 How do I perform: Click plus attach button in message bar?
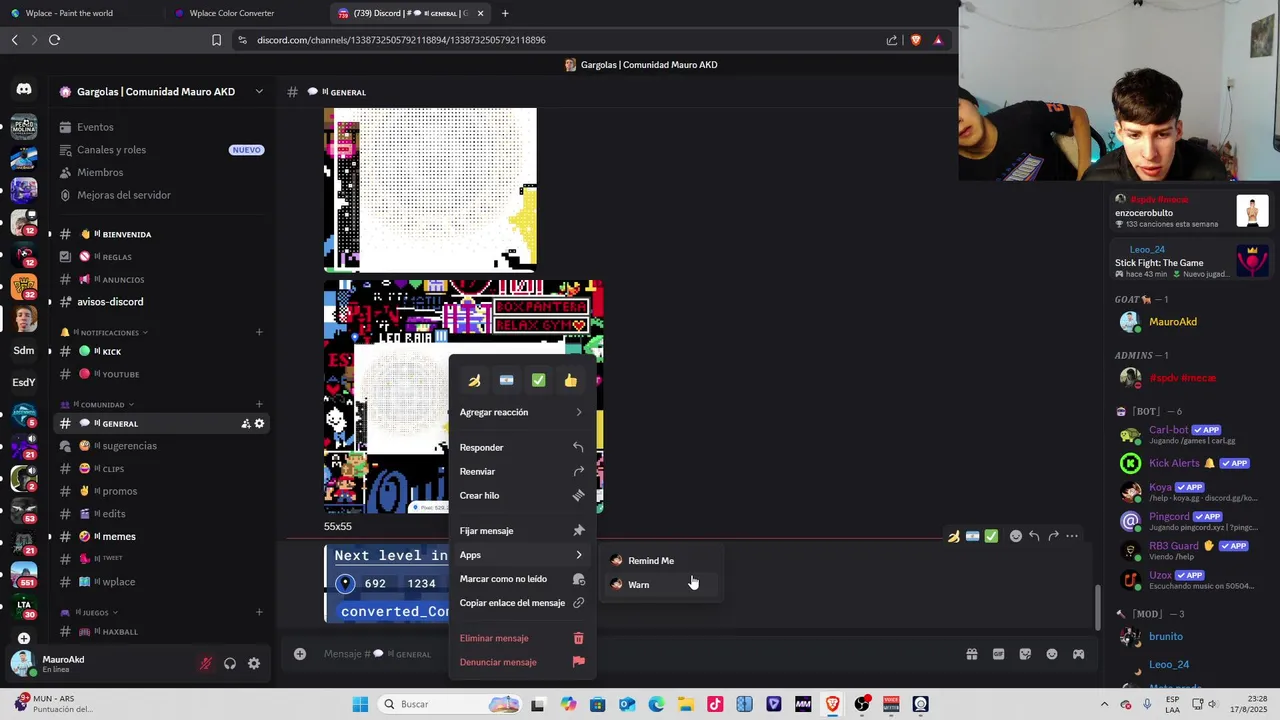coord(299,654)
